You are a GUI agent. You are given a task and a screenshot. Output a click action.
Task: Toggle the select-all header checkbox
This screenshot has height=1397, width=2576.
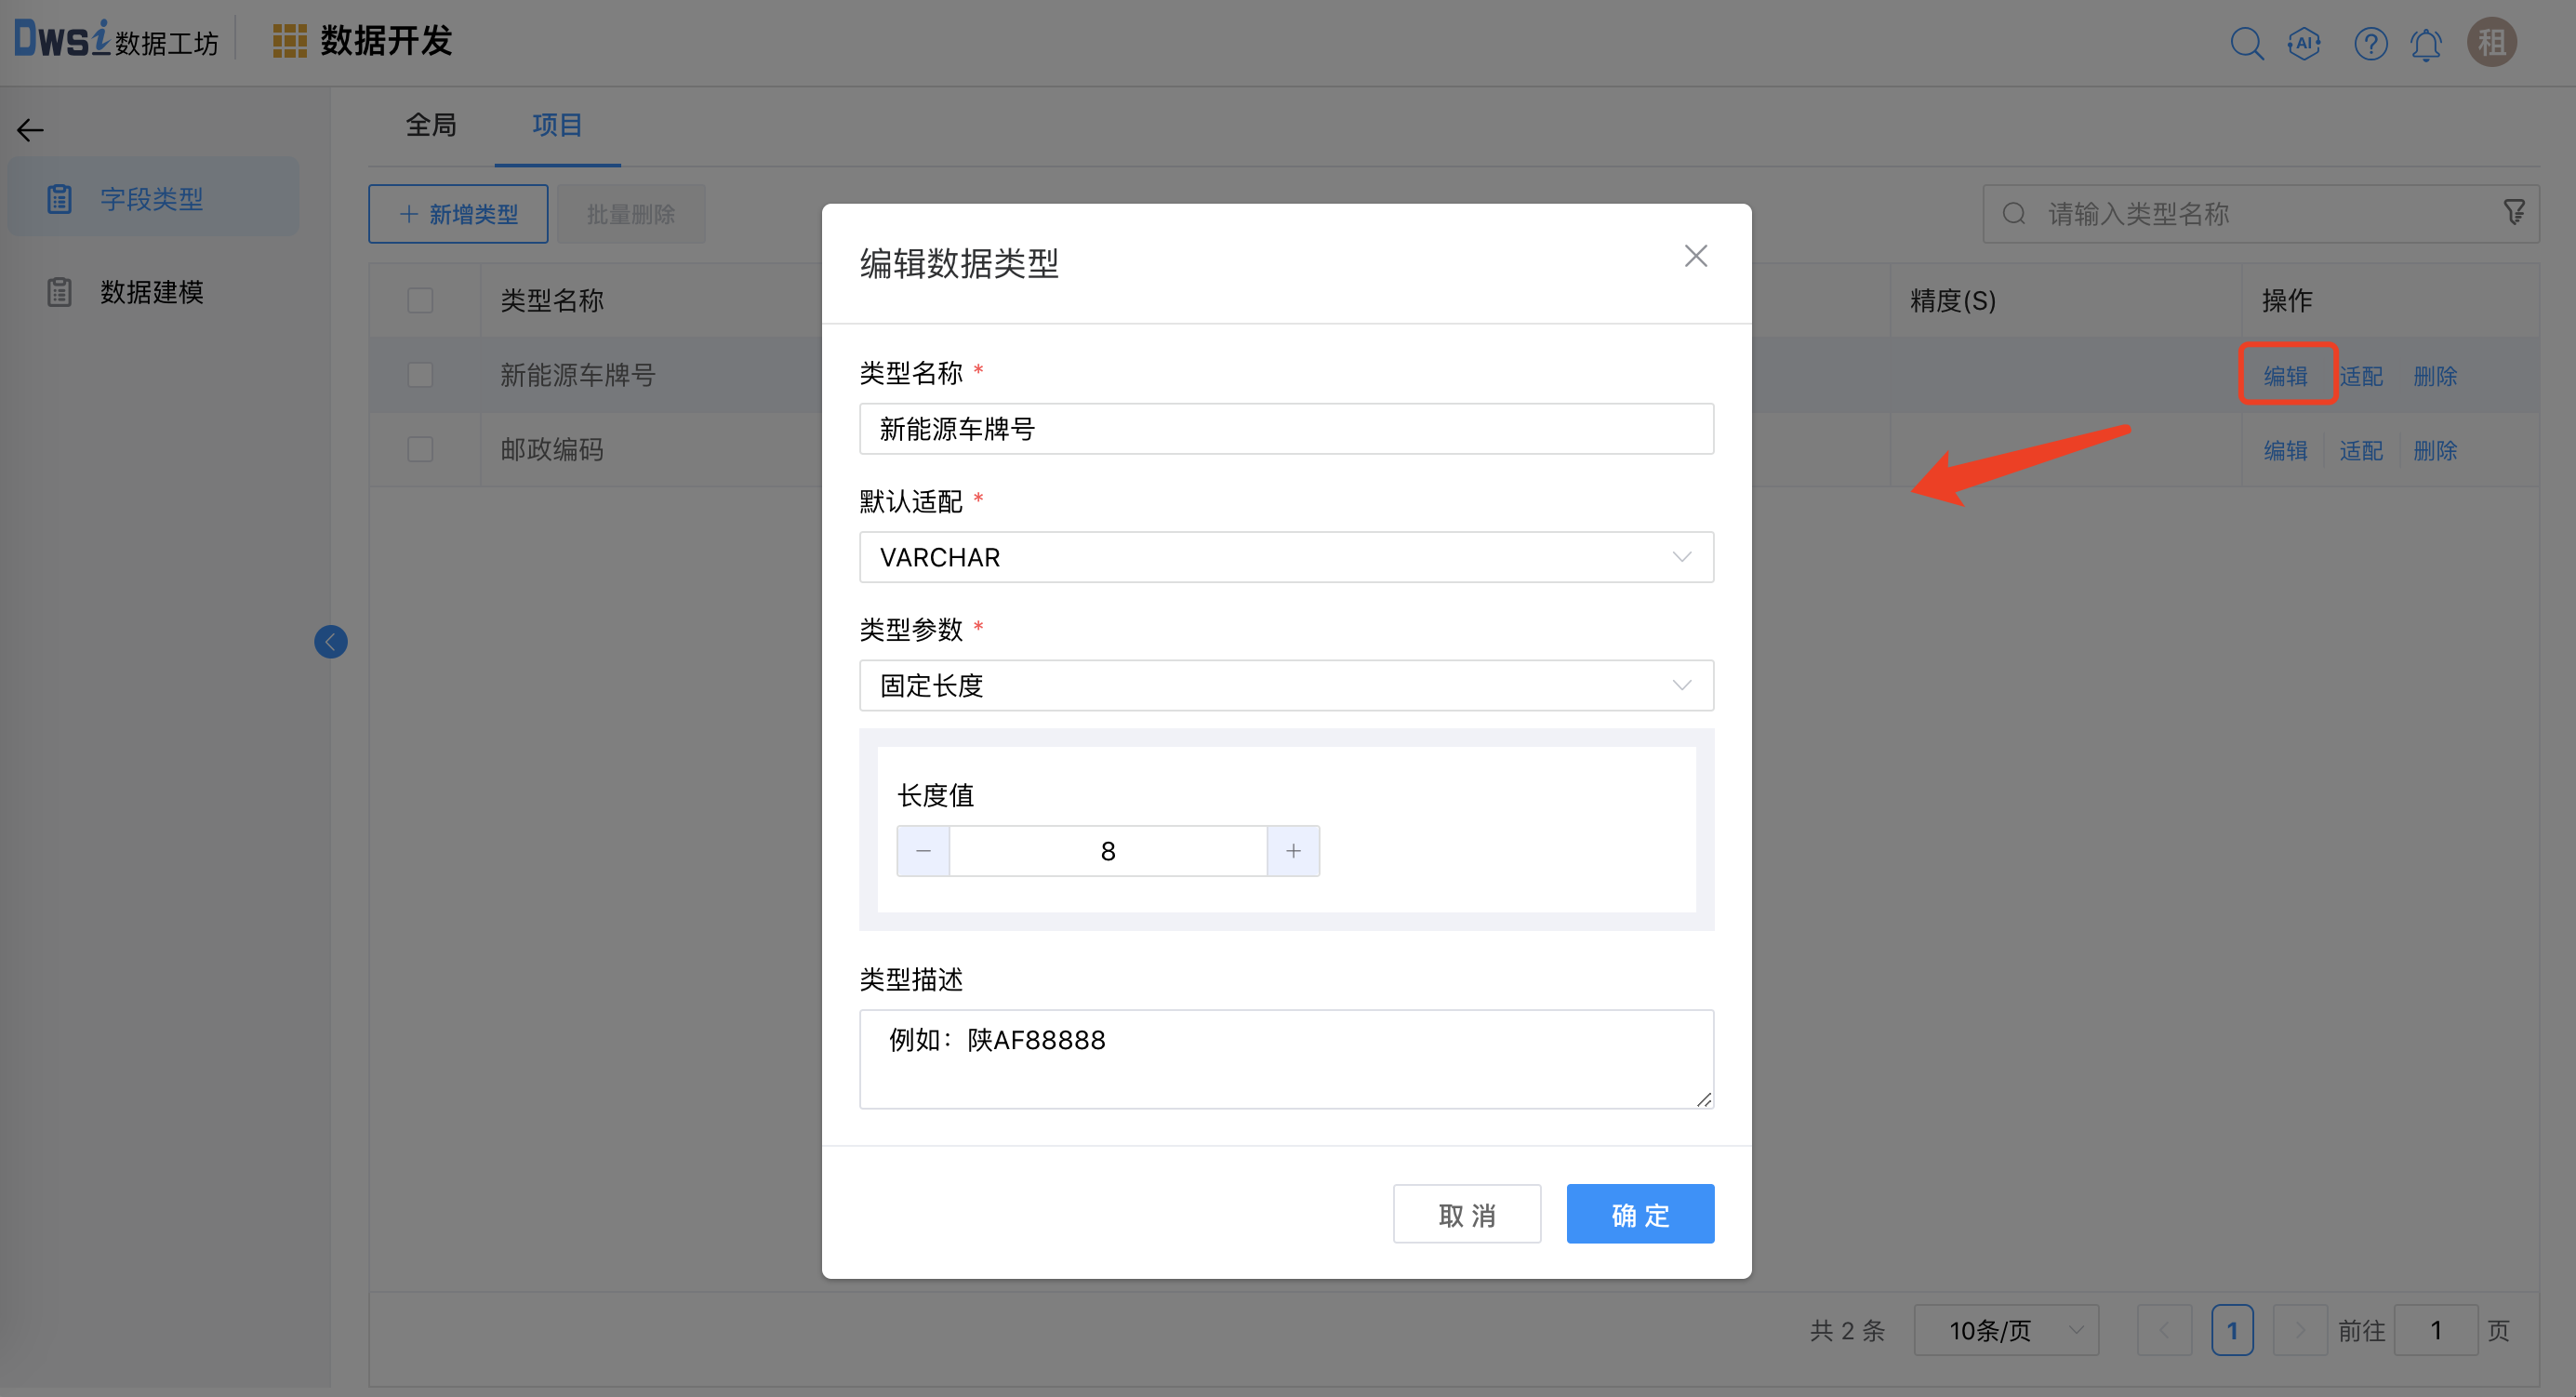pos(420,300)
